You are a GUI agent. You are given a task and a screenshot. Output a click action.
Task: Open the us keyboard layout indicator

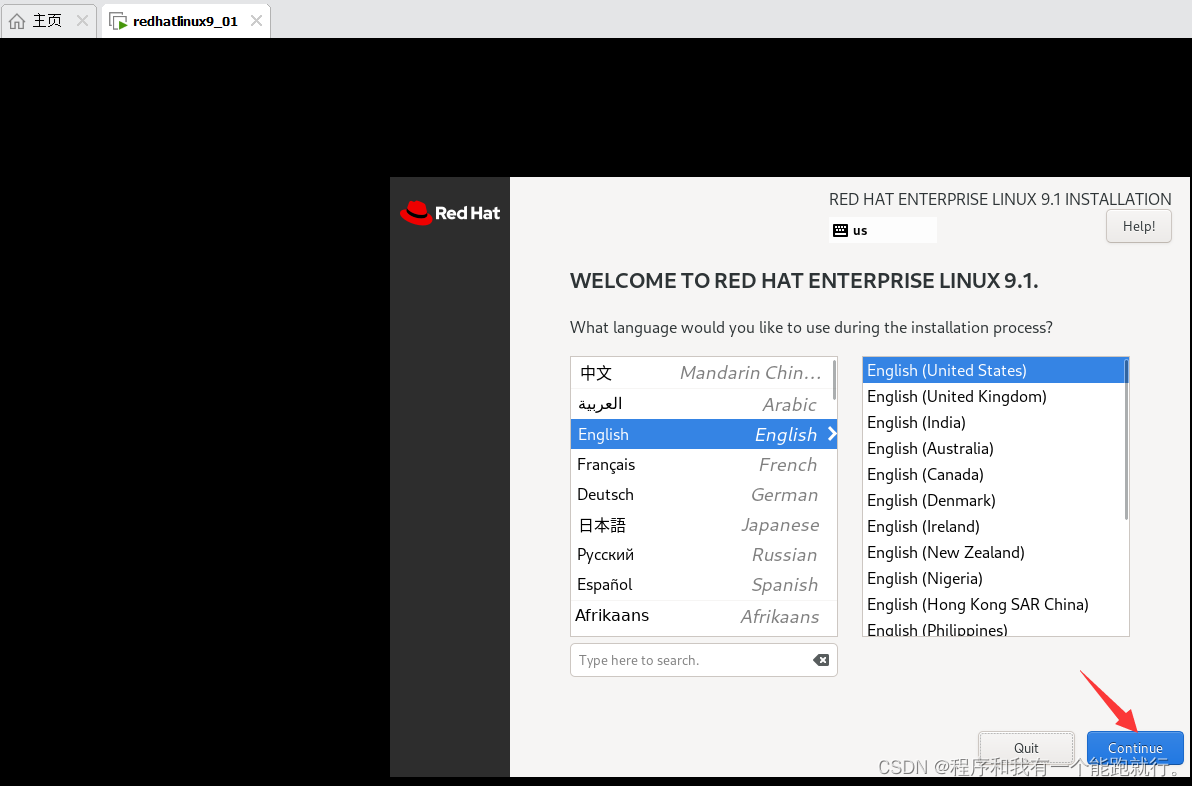(883, 230)
